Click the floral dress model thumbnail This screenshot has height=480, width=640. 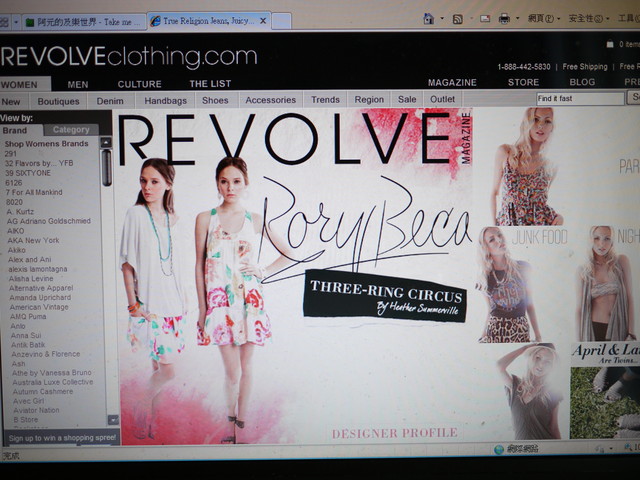[525, 167]
